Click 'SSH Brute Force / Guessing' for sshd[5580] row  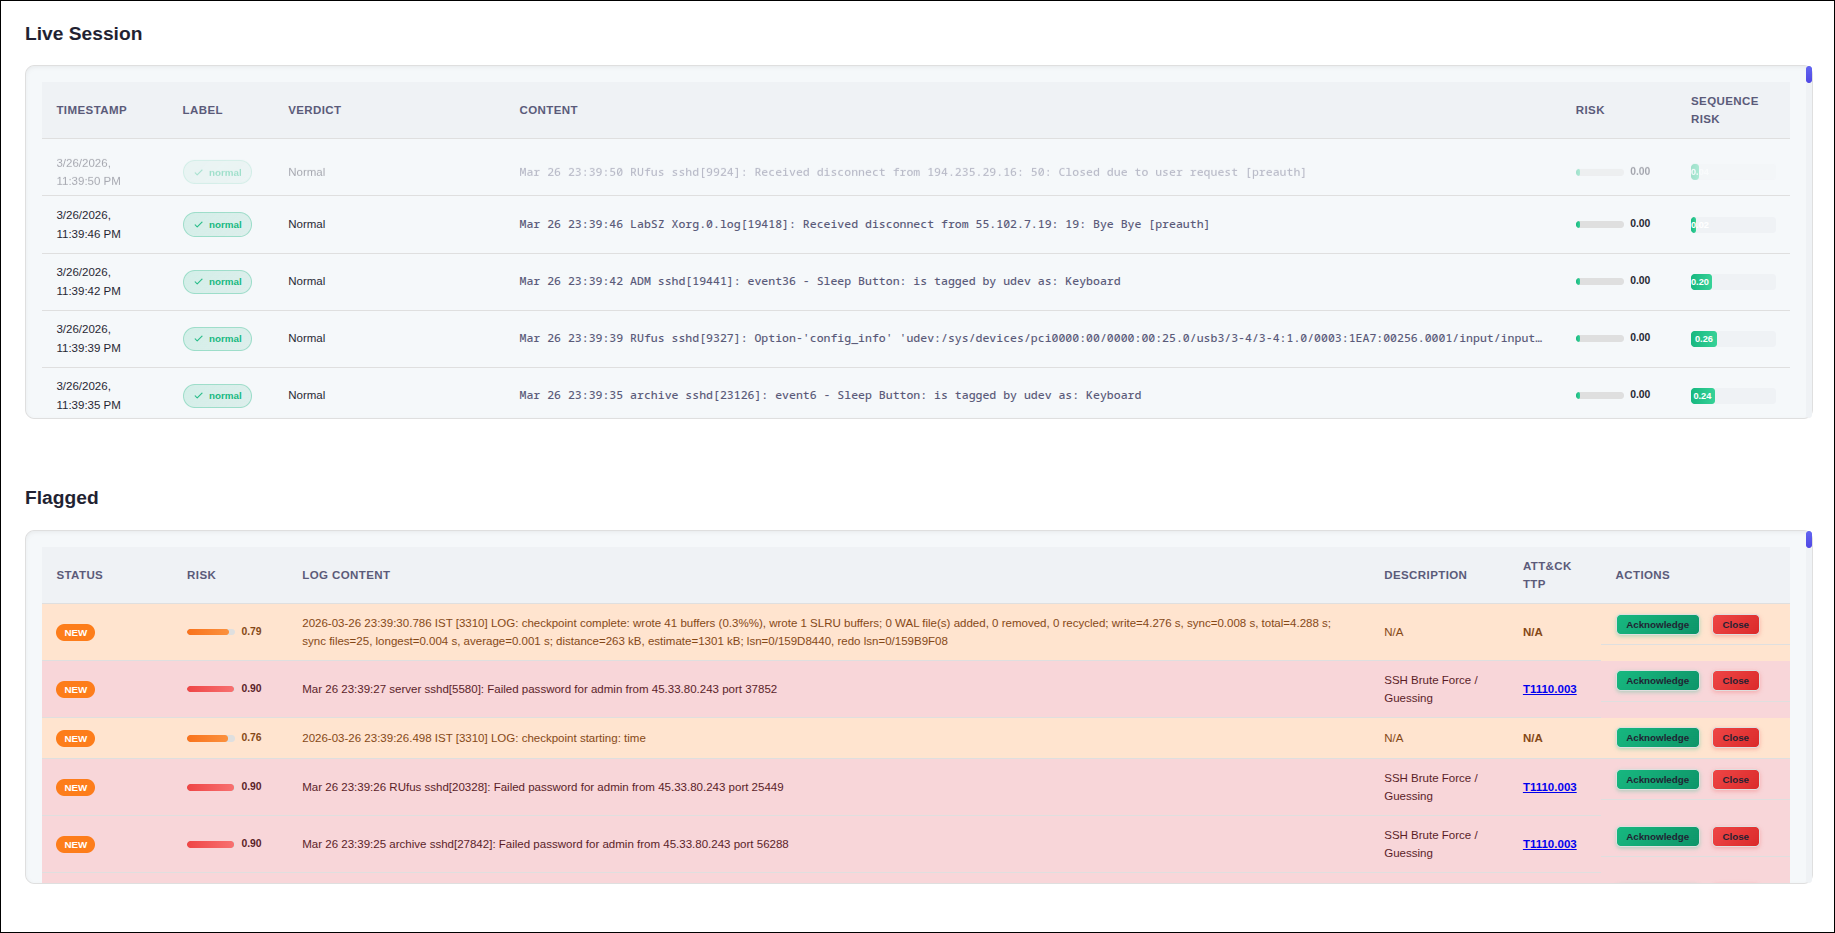click(x=1430, y=689)
